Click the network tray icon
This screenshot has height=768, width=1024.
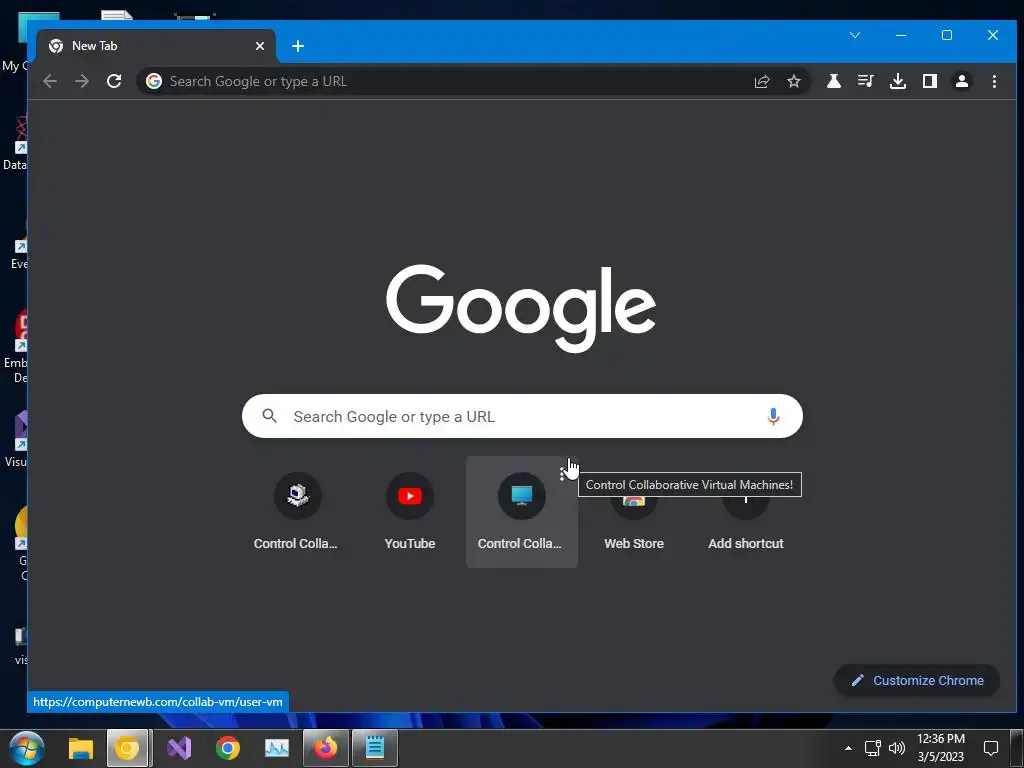[872, 748]
